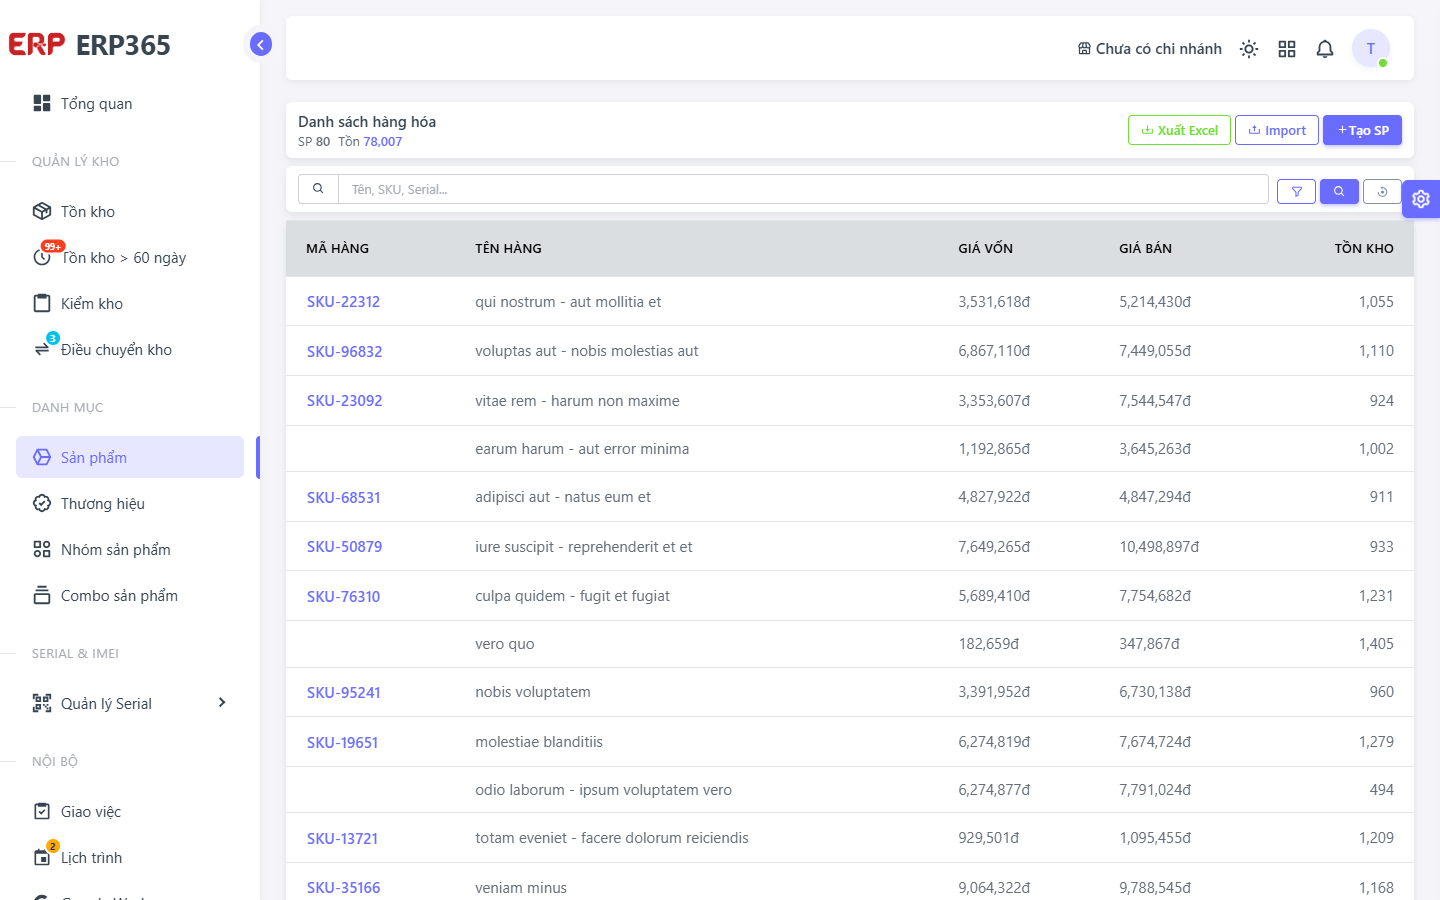Image resolution: width=1440 pixels, height=900 pixels.
Task: Open notifications bell icon
Action: (1325, 49)
